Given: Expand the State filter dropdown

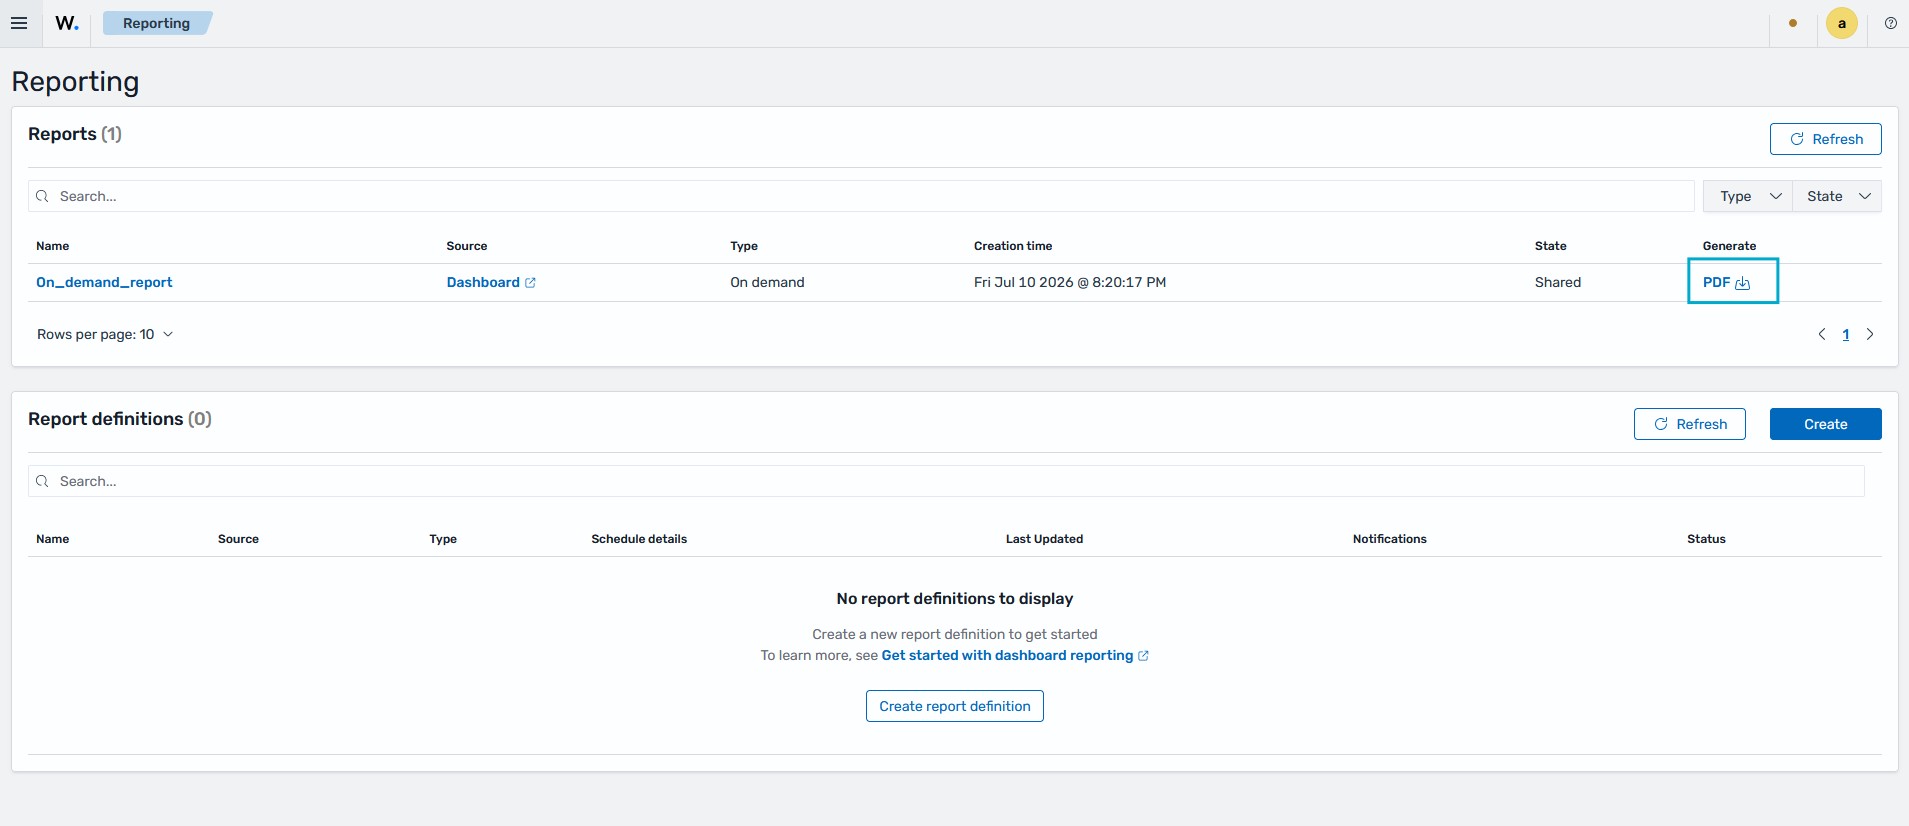Looking at the screenshot, I should 1837,196.
